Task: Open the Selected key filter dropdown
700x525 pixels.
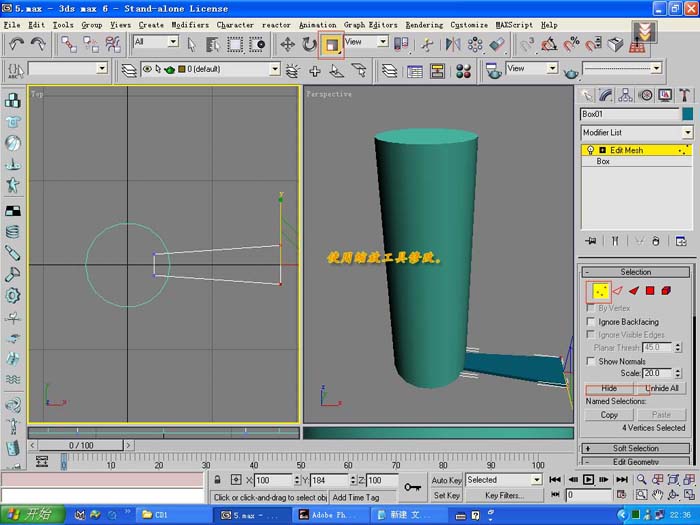Action: point(504,480)
